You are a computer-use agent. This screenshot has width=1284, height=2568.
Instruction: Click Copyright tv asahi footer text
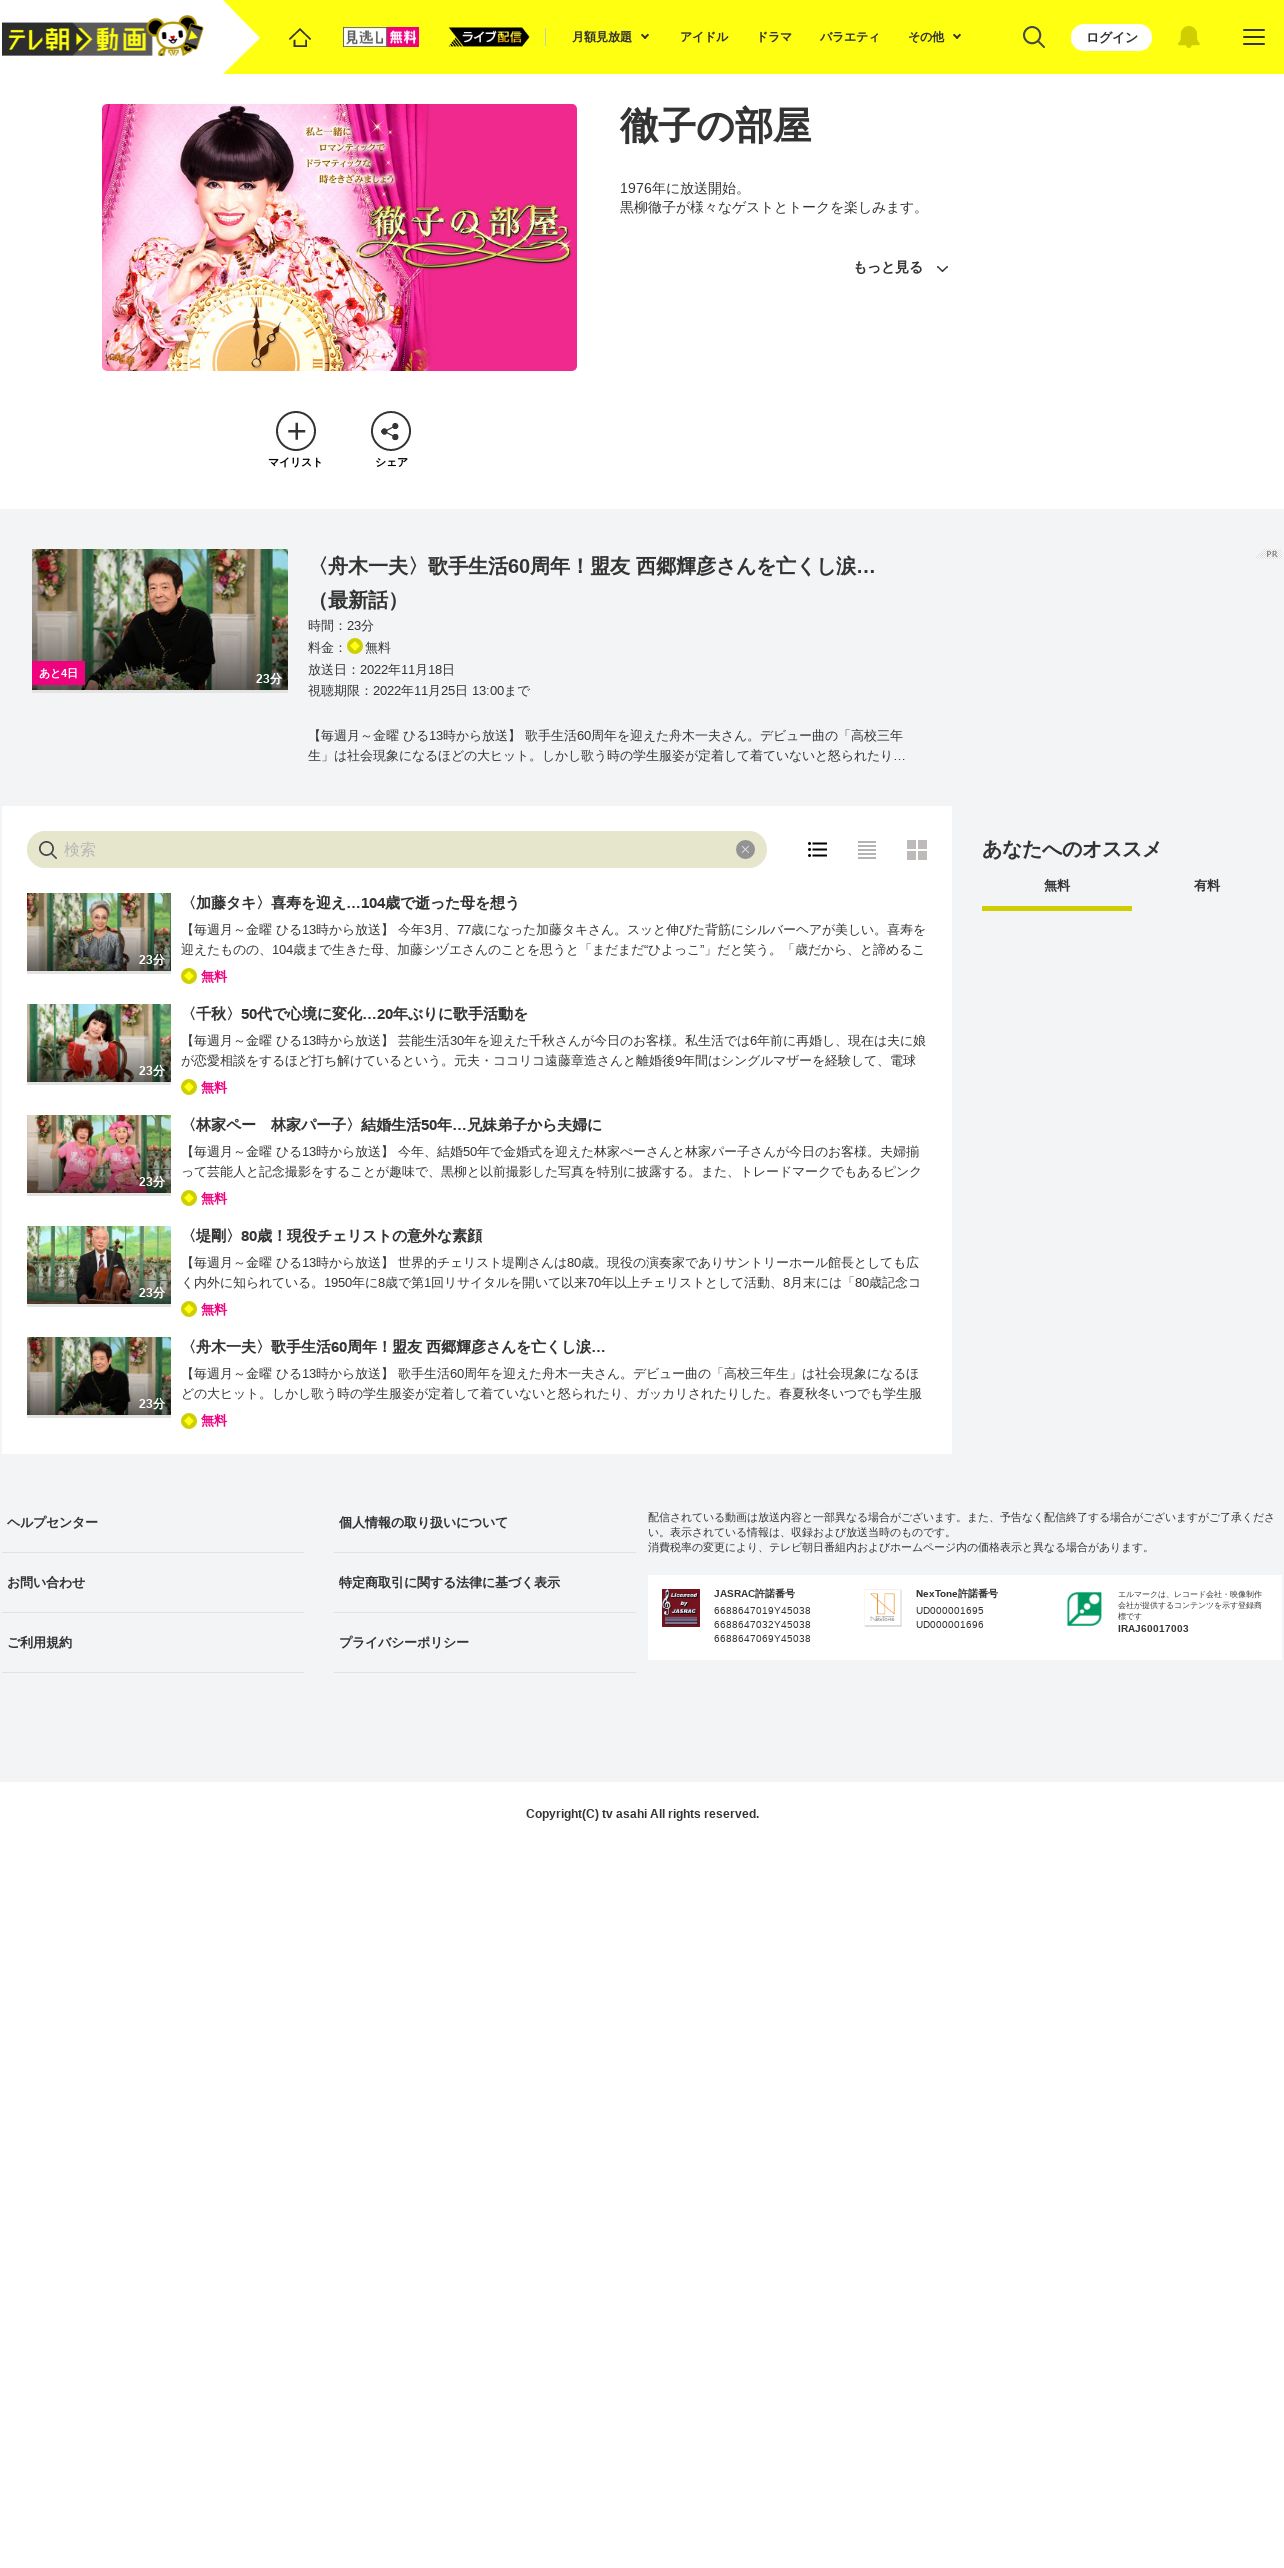coord(643,1814)
